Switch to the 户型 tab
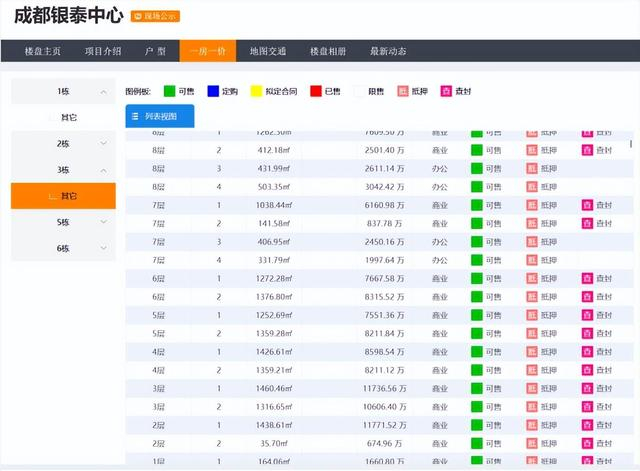Viewport: 640px width, 471px height. (x=155, y=51)
